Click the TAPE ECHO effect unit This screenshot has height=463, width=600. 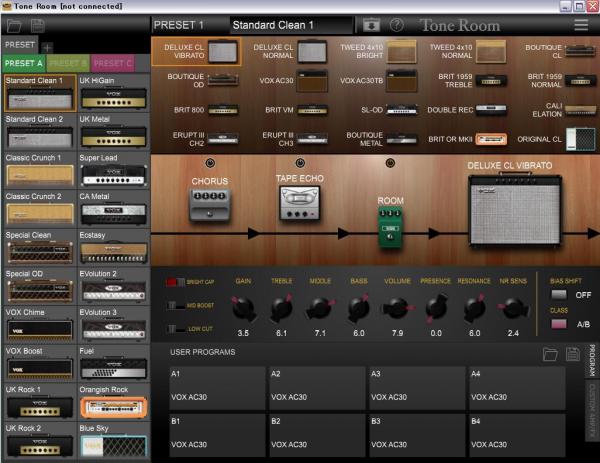click(x=300, y=203)
